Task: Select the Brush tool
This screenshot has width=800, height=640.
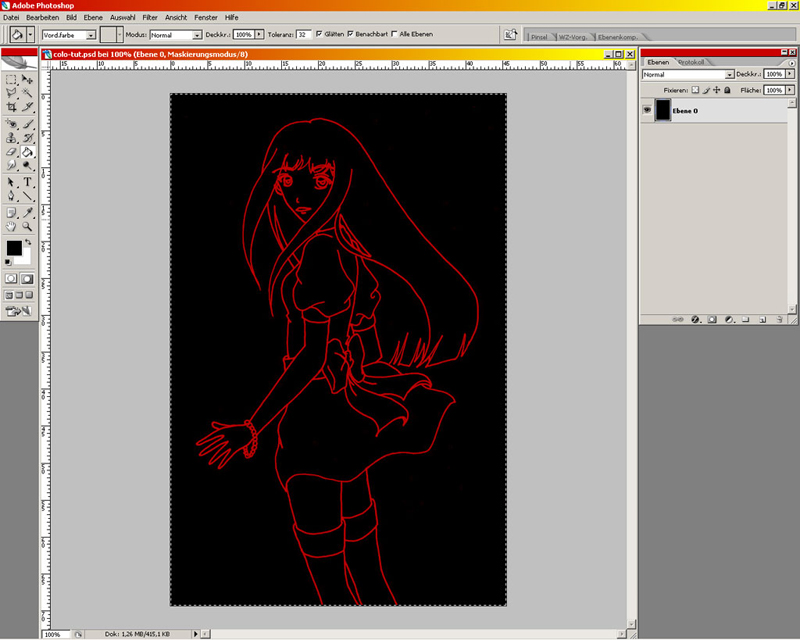Action: 28,124
